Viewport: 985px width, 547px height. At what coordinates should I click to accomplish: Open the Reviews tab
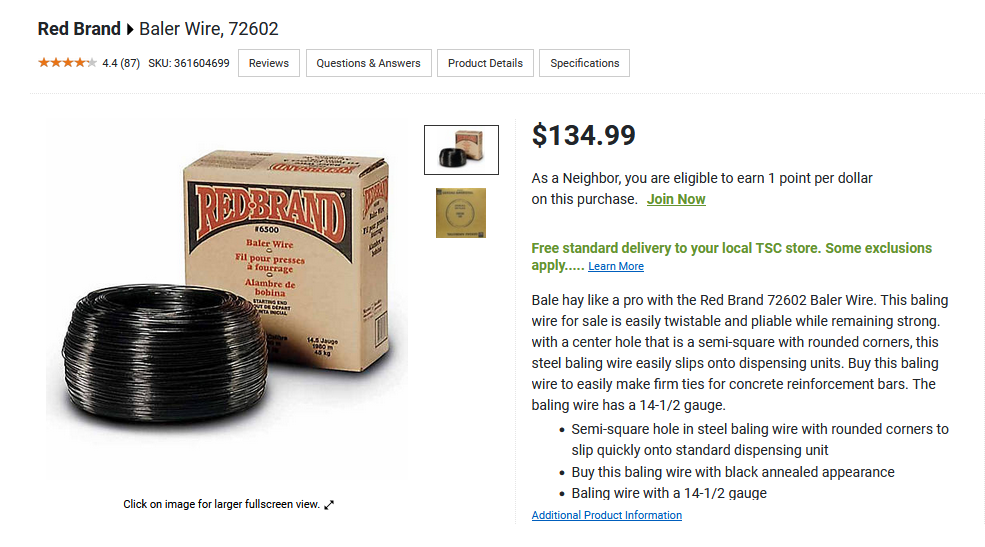coord(269,63)
